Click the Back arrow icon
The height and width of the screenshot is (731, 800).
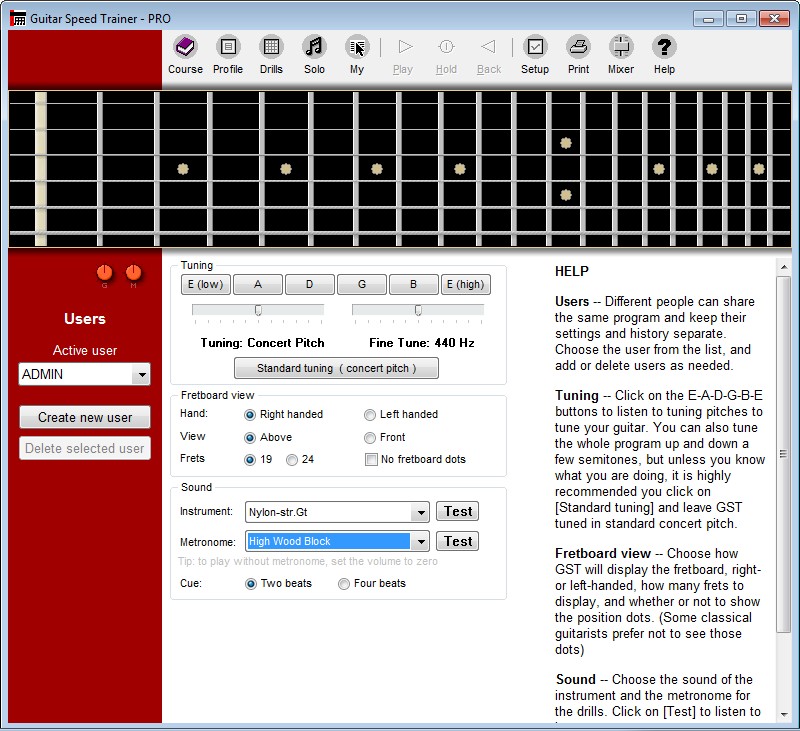(488, 47)
